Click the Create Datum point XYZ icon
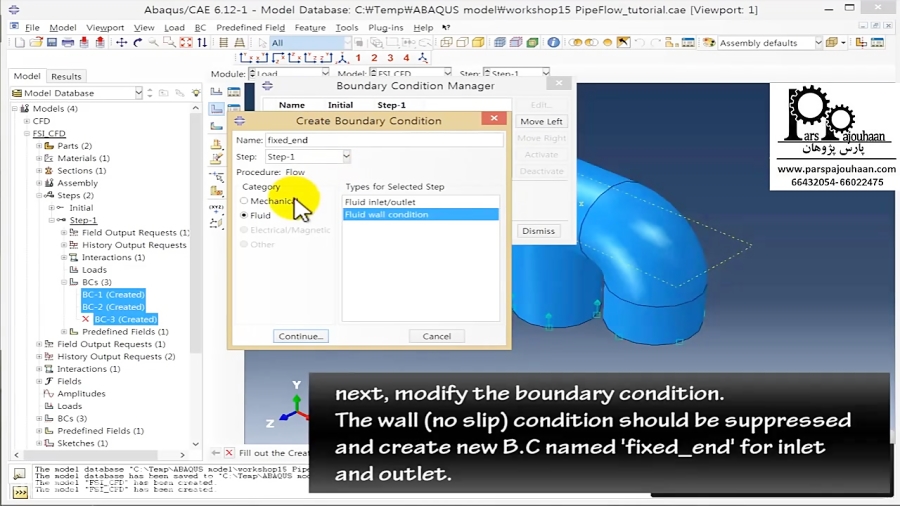The width and height of the screenshot is (900, 506). pos(216,208)
